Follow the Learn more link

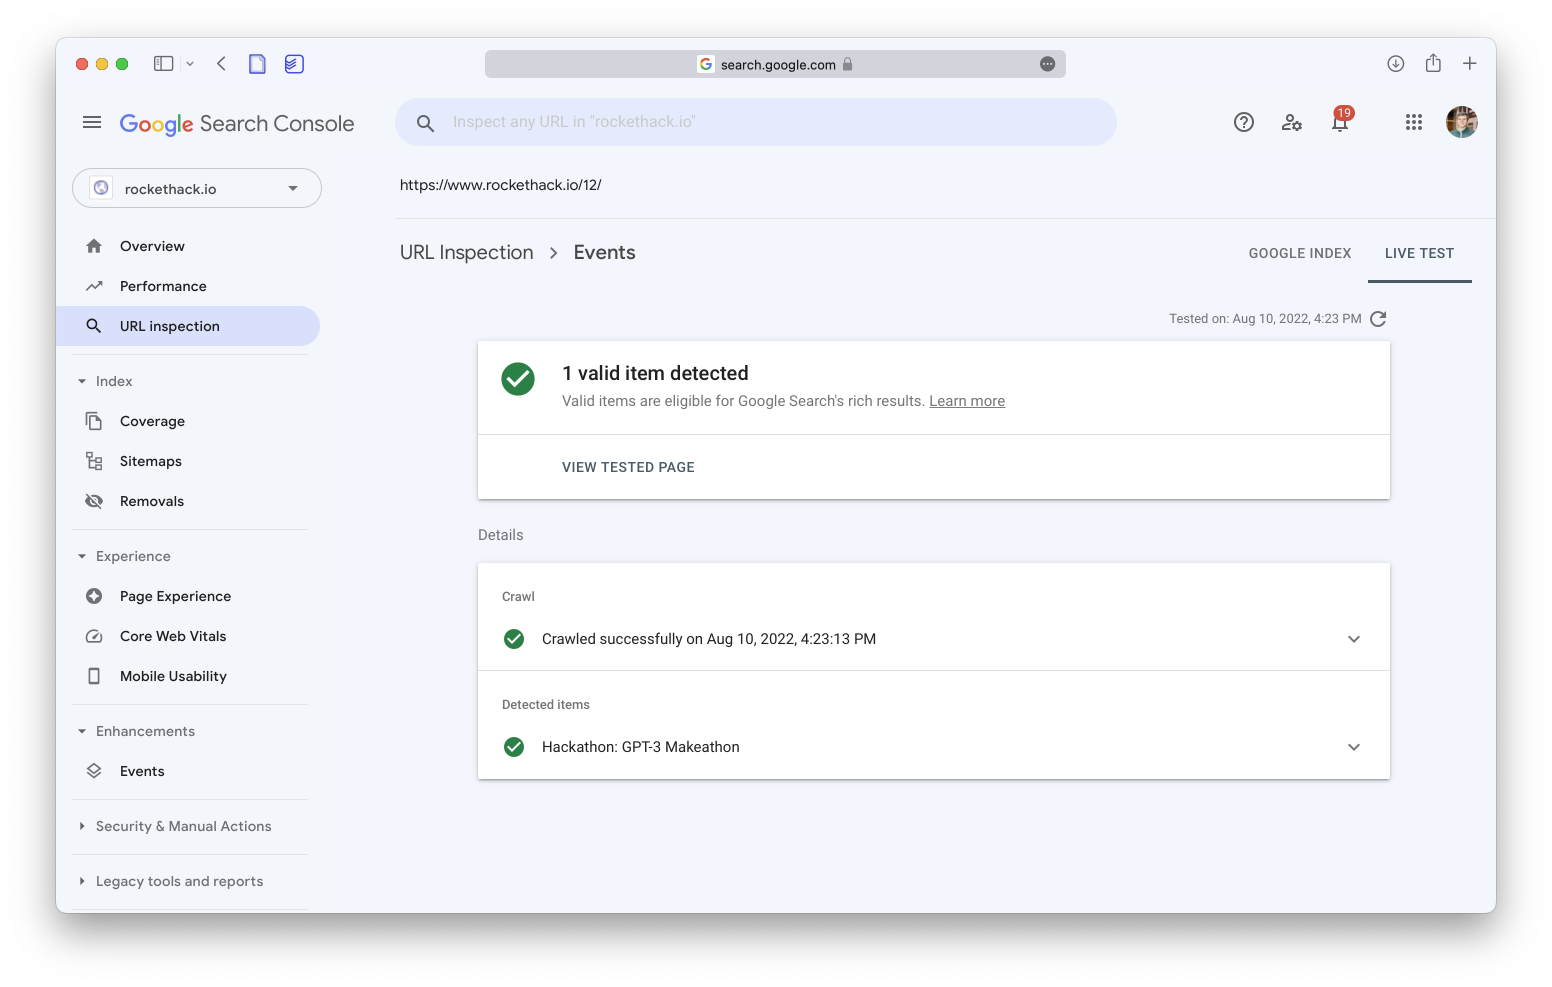(x=967, y=401)
